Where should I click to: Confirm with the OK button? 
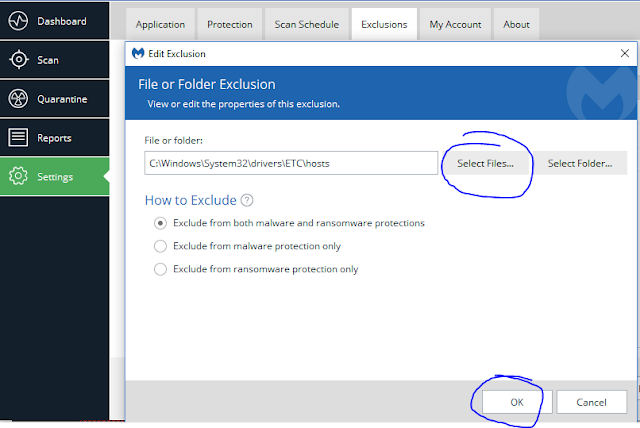pyautogui.click(x=517, y=402)
